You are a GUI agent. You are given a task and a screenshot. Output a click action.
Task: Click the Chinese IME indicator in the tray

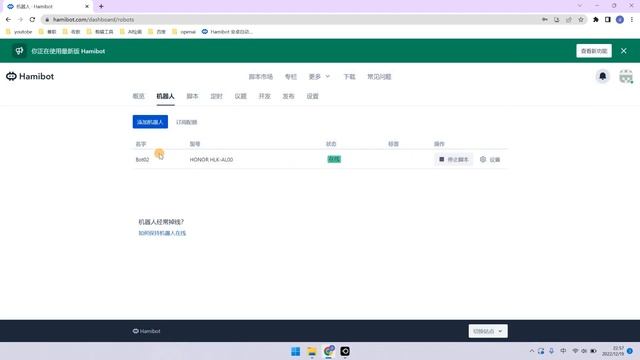click(x=563, y=351)
